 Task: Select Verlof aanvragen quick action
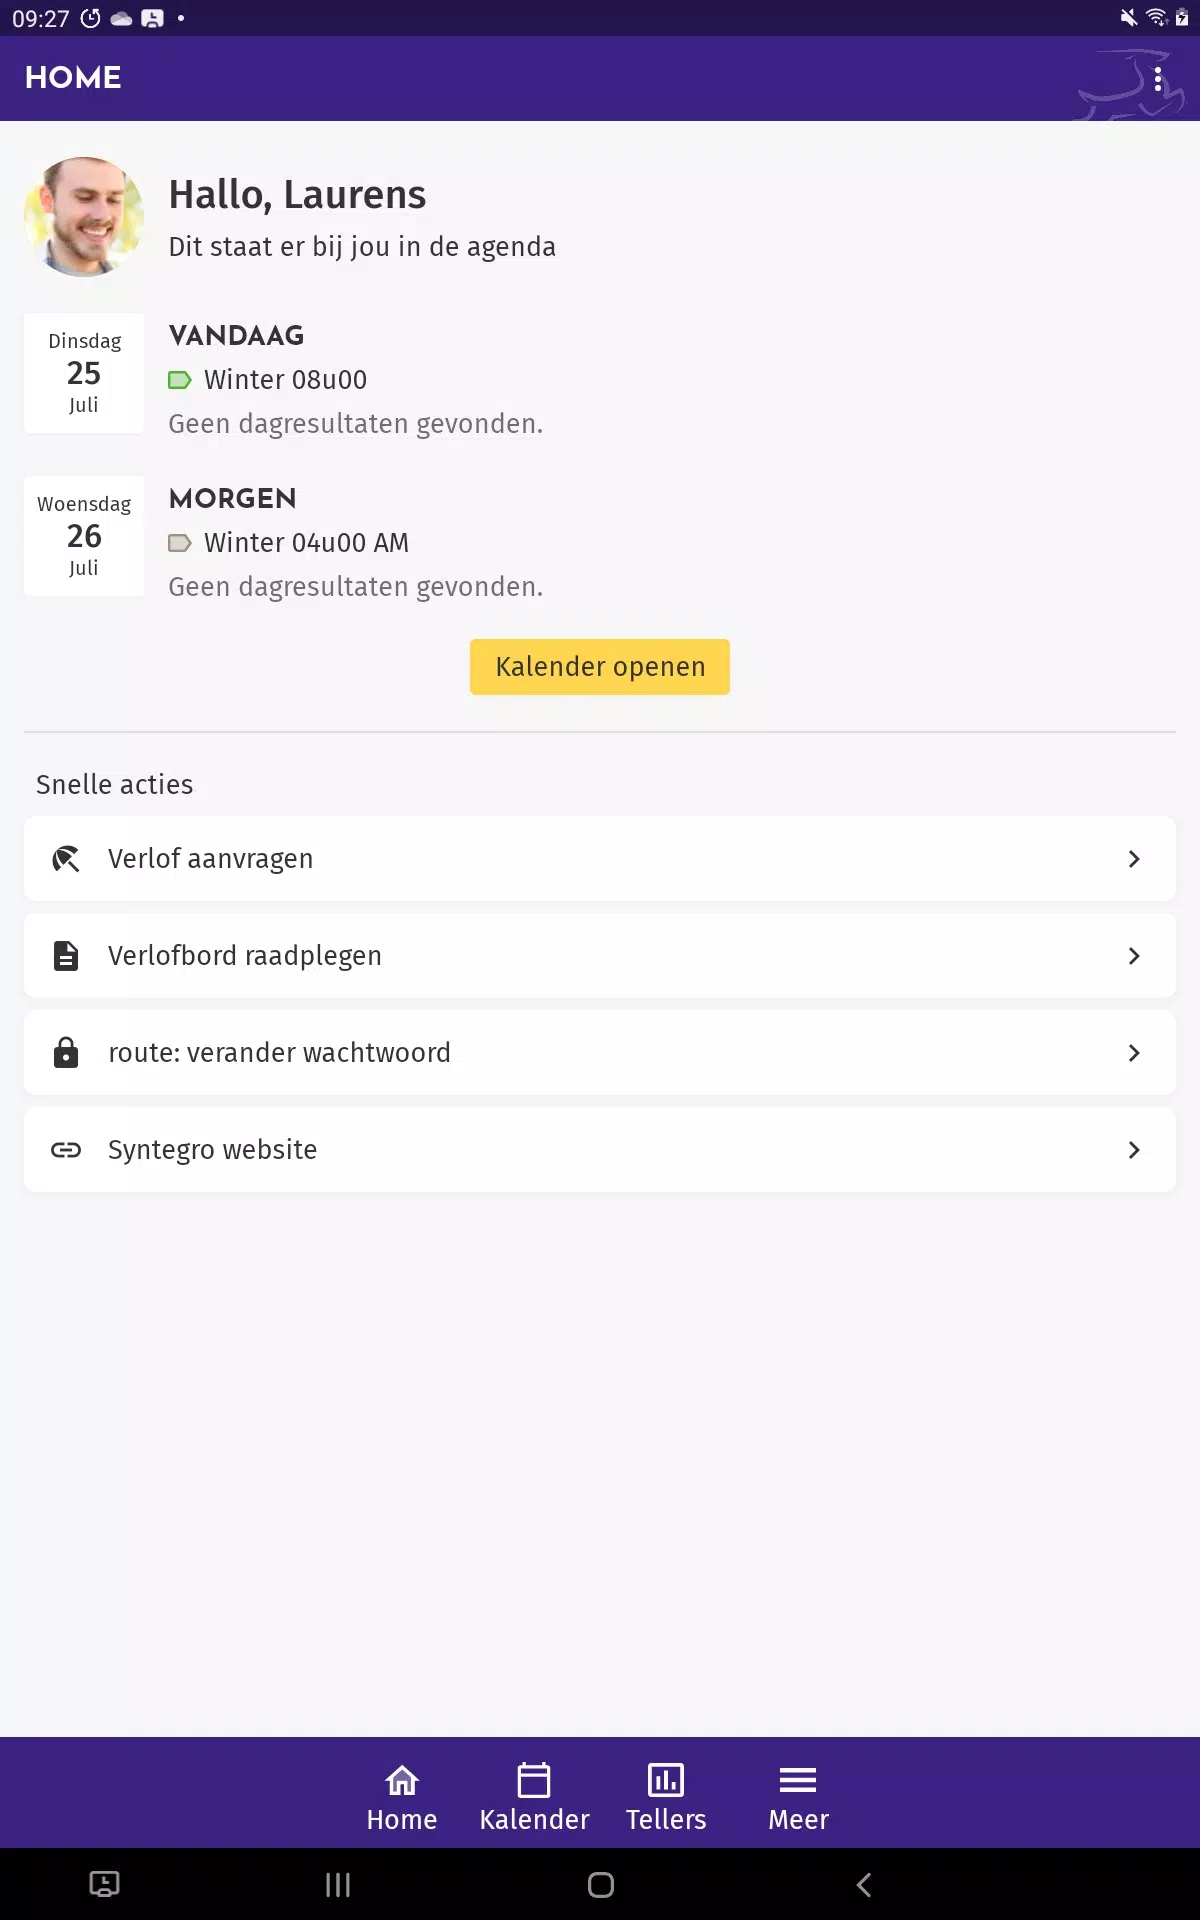click(600, 859)
